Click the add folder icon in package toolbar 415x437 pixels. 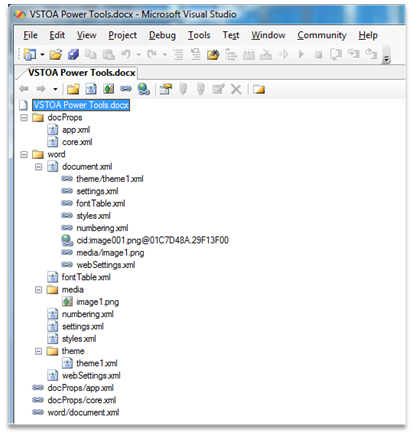click(73, 89)
